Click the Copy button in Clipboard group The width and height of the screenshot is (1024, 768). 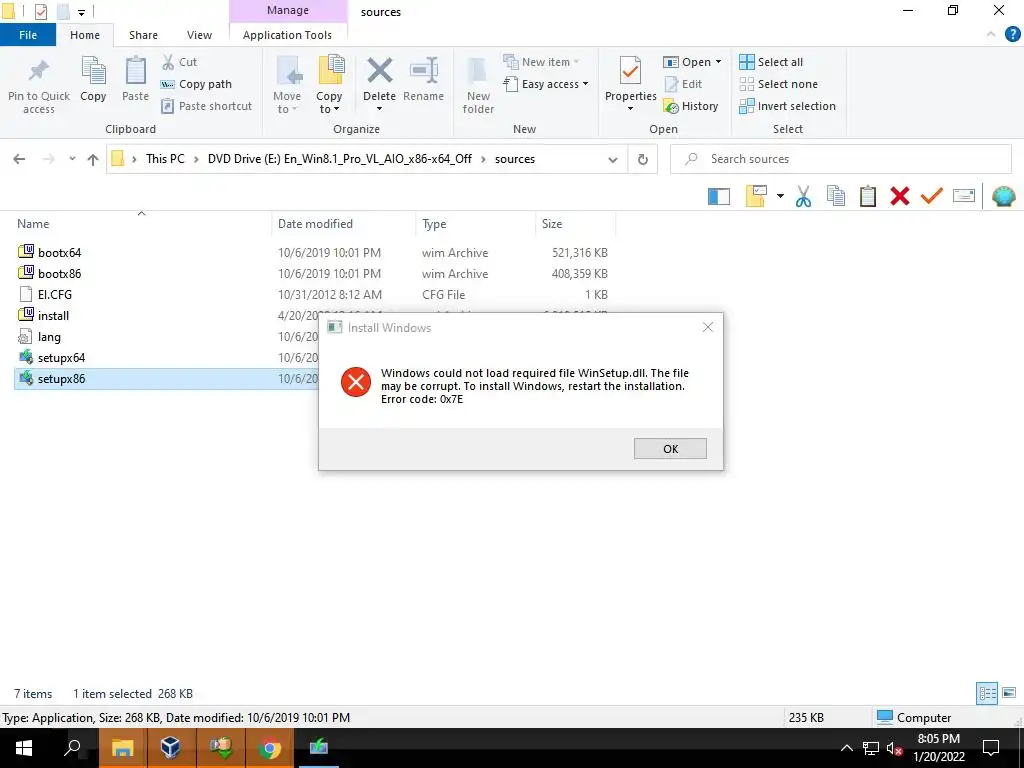click(x=93, y=79)
